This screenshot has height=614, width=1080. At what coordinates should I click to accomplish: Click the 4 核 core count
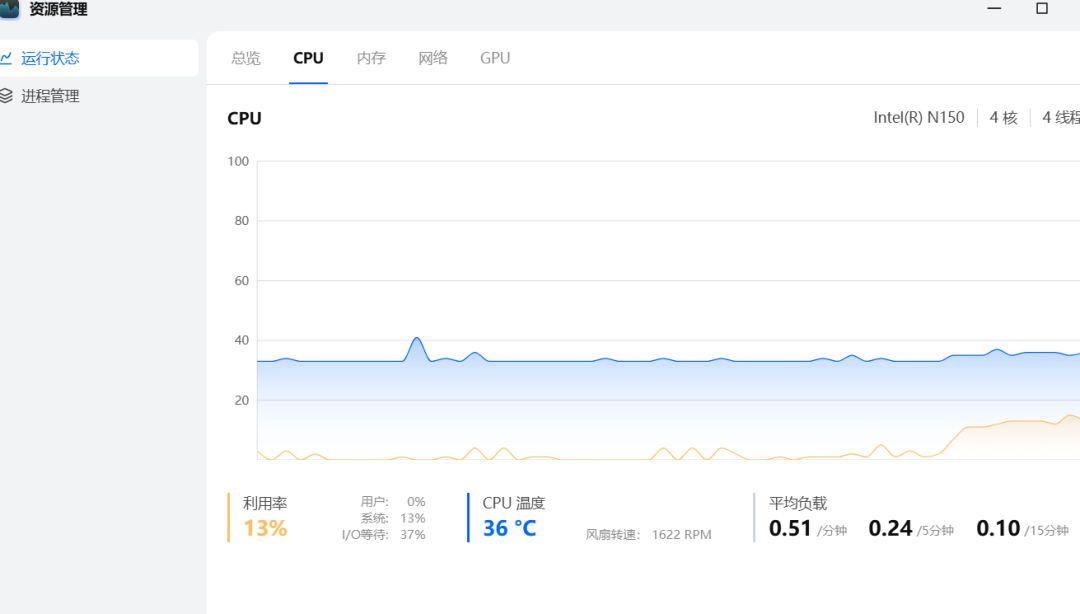click(1003, 117)
